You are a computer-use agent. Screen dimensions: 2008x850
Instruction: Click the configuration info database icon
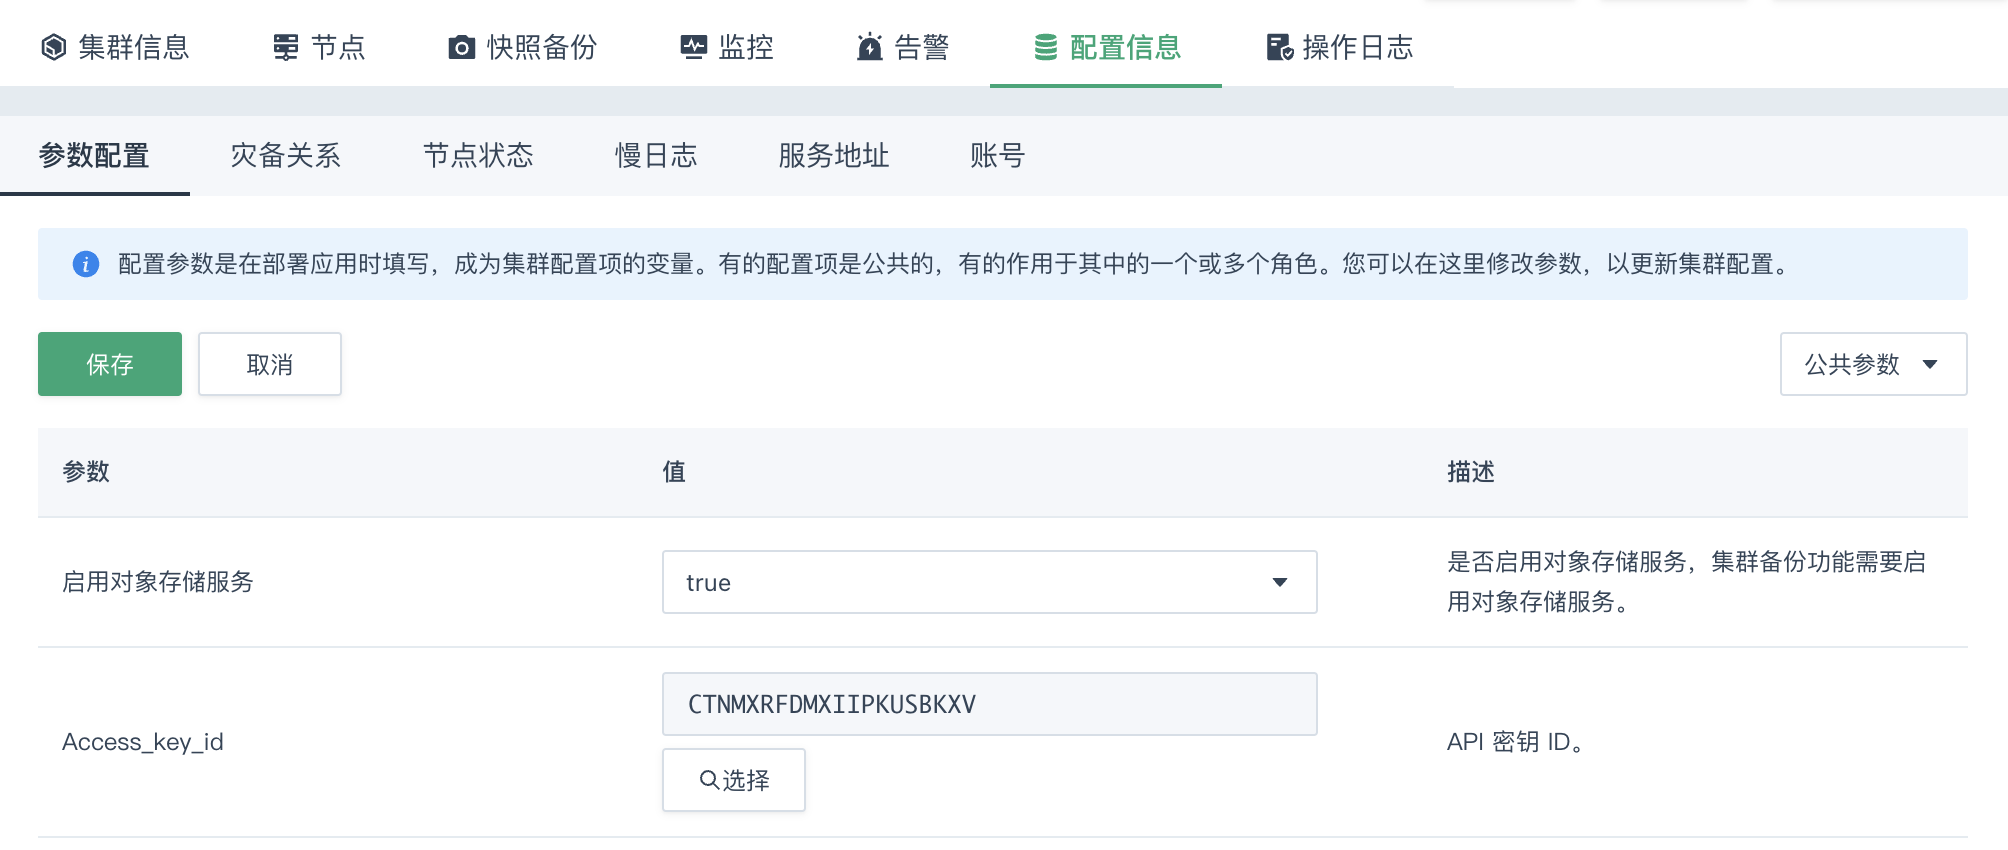point(1046,47)
